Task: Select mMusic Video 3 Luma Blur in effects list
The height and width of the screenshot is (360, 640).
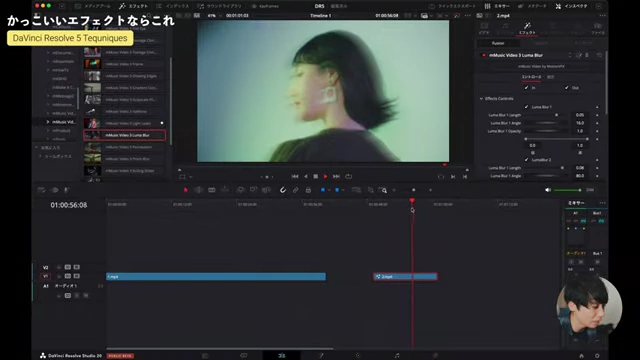Action: pos(124,135)
